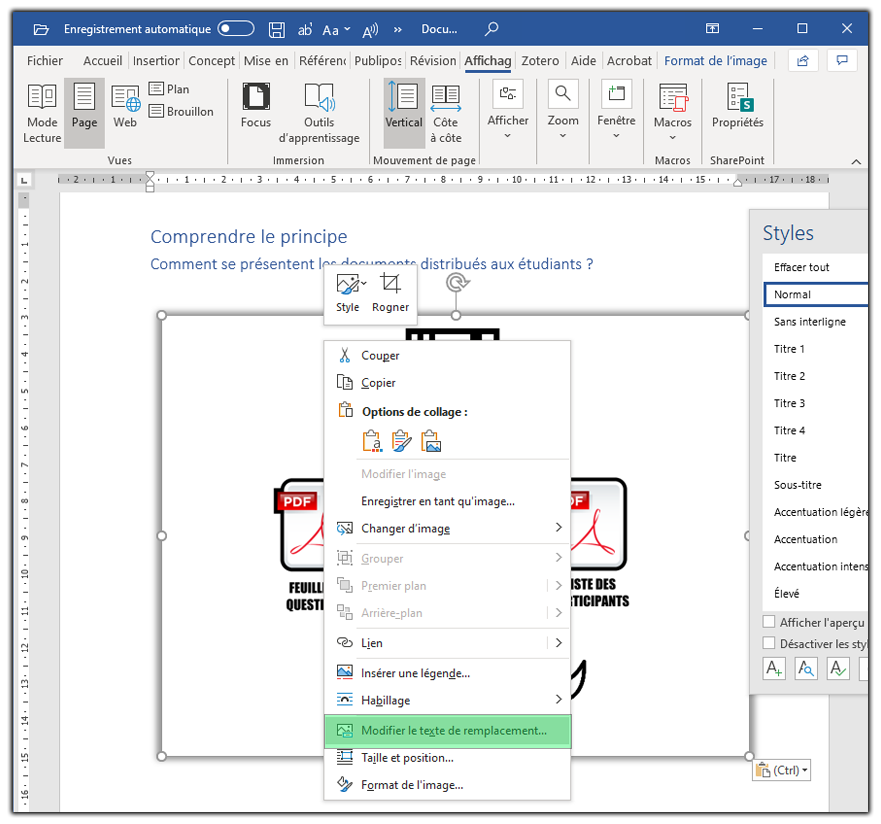Check Désactiver les styles liés checkbox

[769, 643]
